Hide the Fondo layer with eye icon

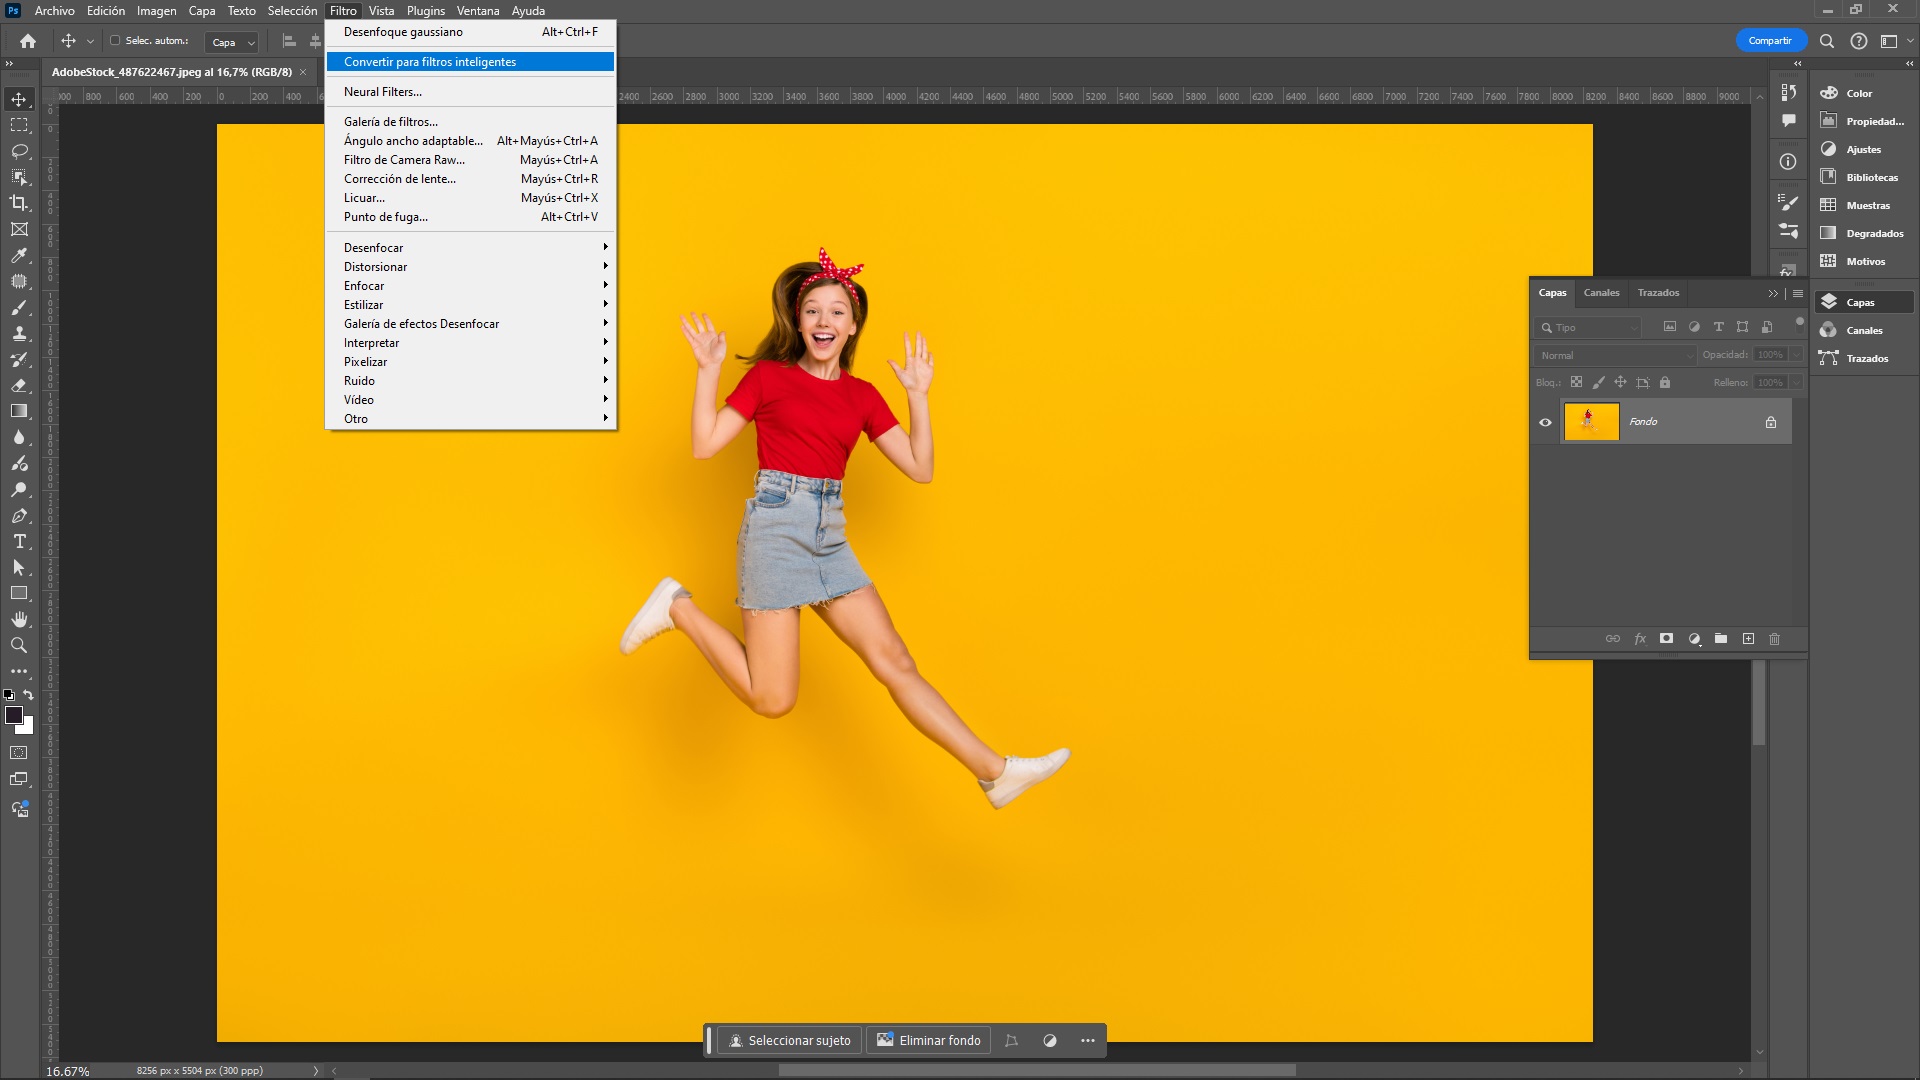click(x=1545, y=422)
